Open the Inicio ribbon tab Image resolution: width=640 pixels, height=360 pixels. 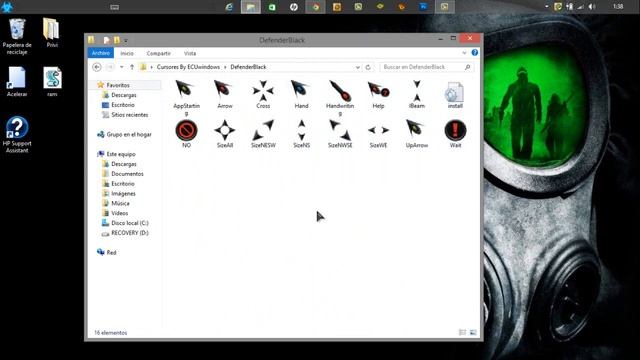click(127, 53)
